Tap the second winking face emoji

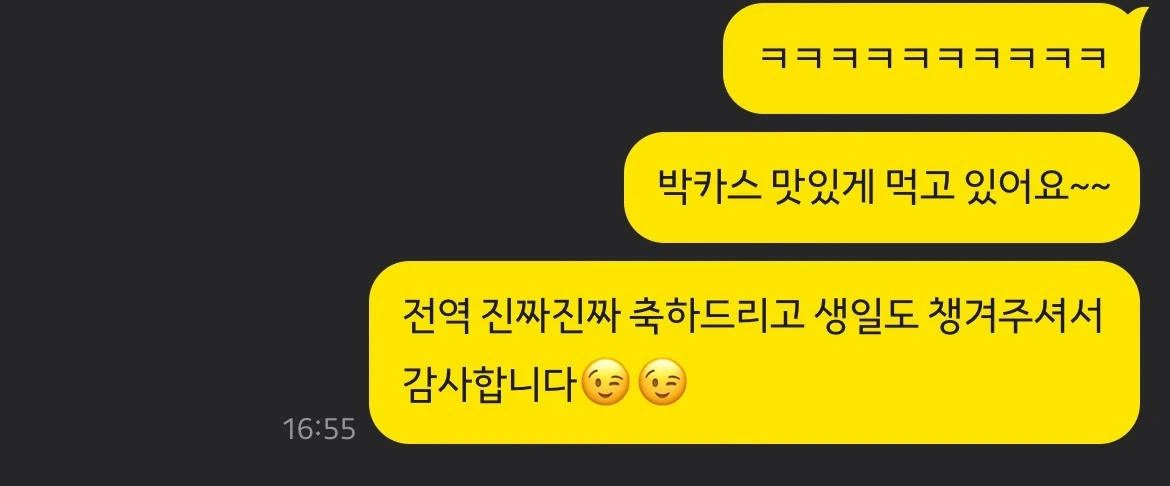[x=663, y=382]
